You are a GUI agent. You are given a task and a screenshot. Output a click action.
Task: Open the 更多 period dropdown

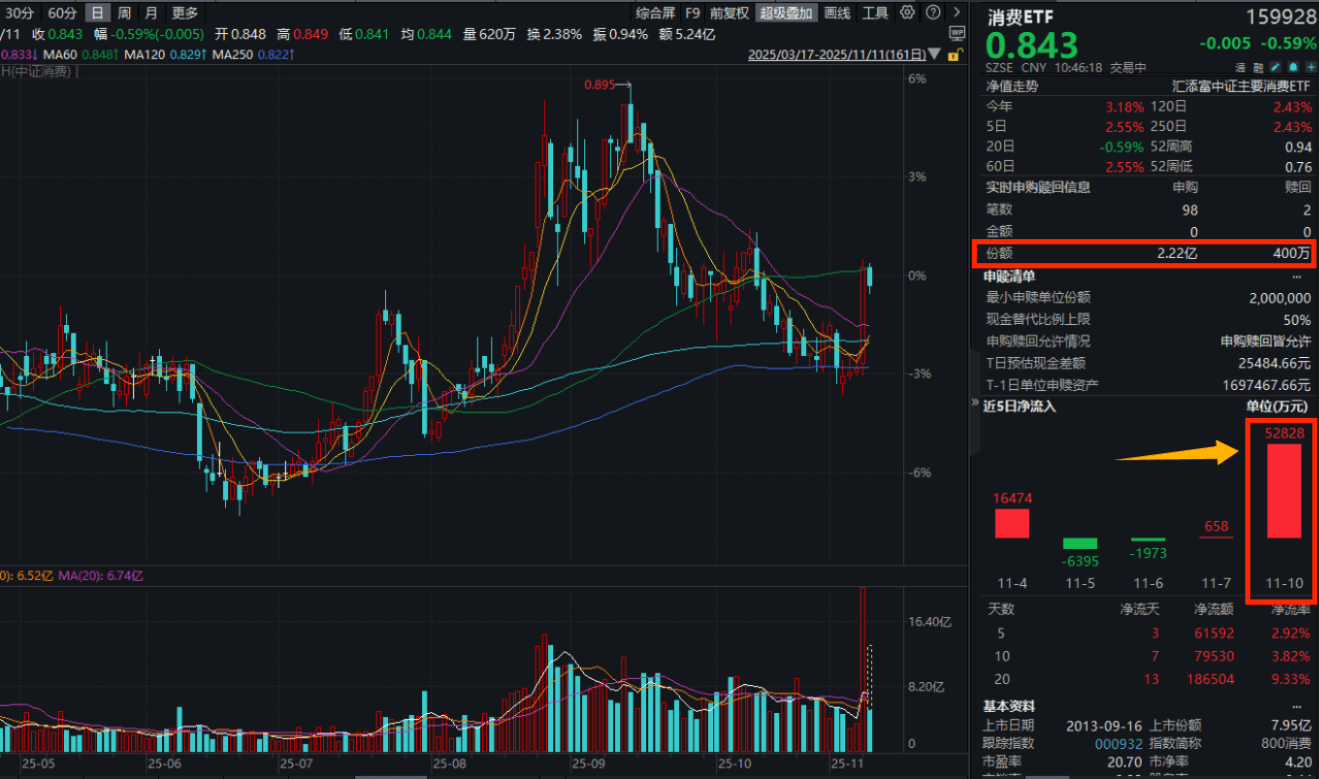tap(184, 12)
